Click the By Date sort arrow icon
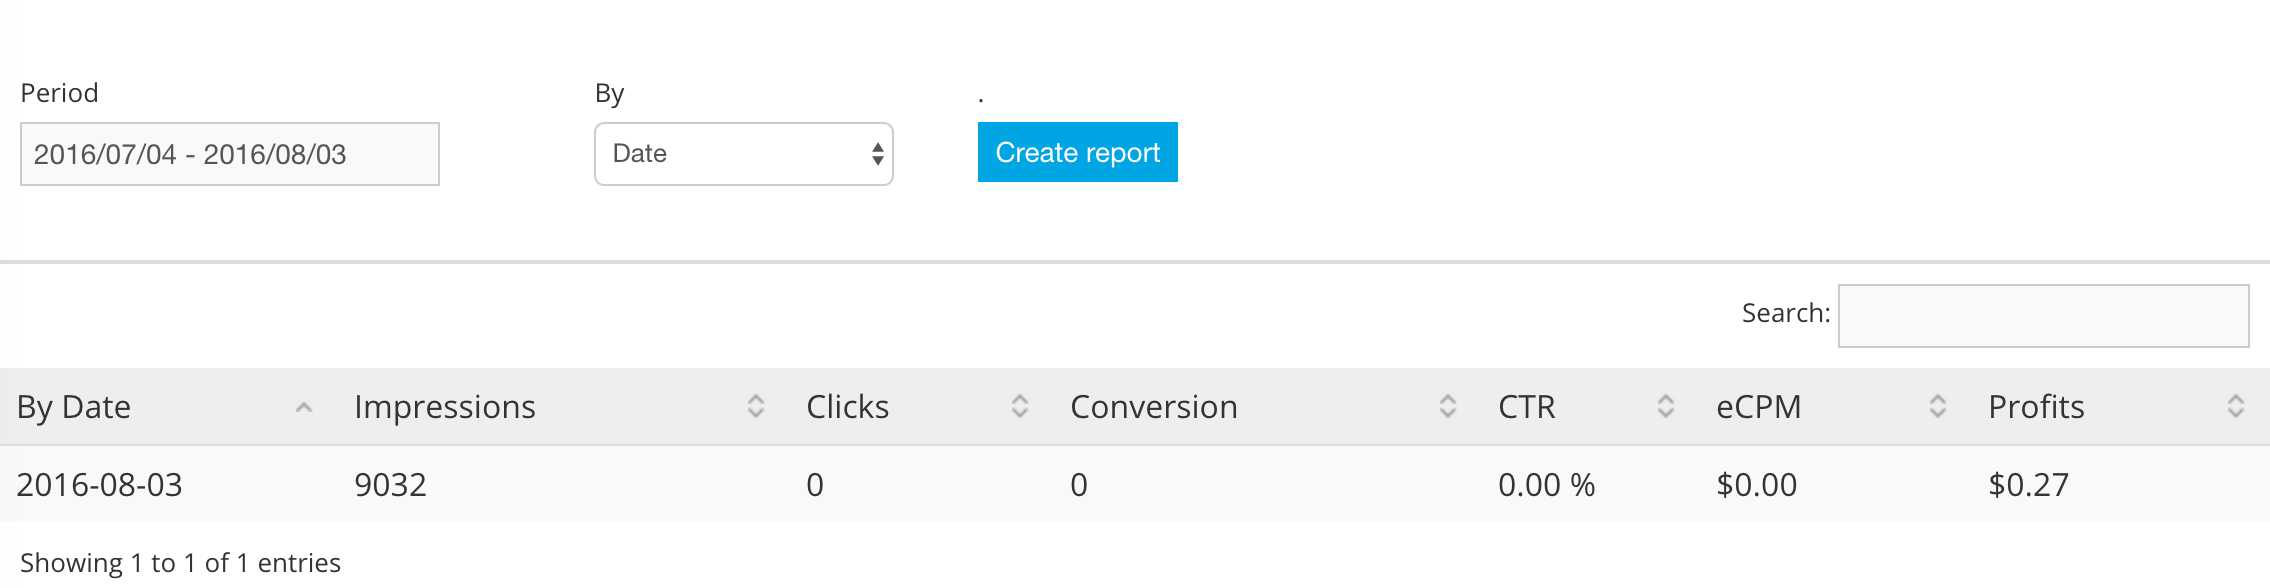This screenshot has width=2270, height=588. (x=304, y=407)
